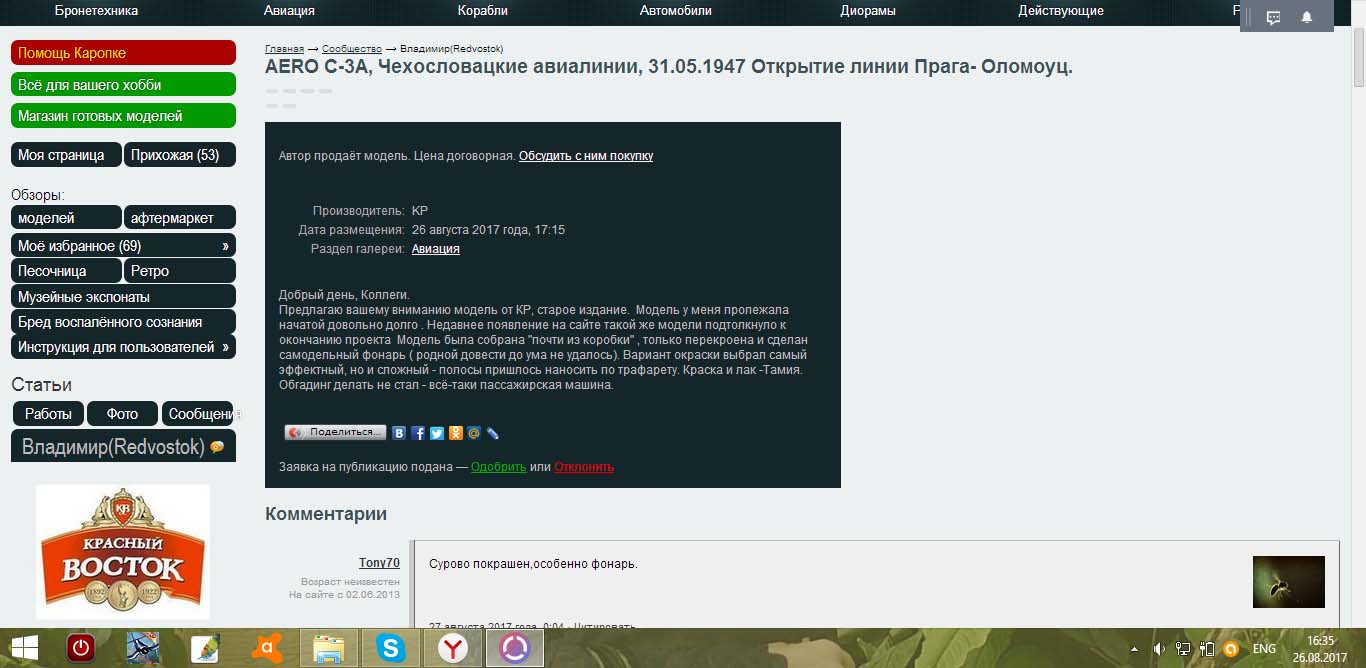Click the LiveJournal pencil share icon
1366x668 pixels.
(x=492, y=433)
